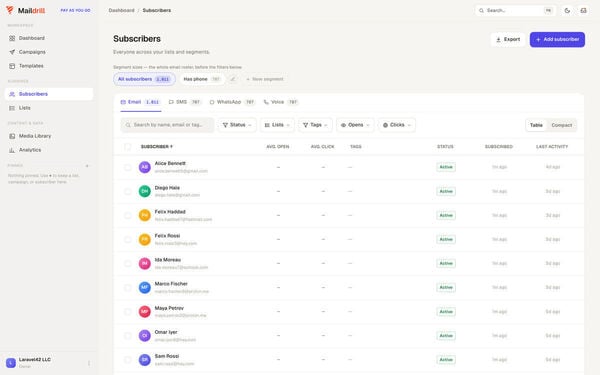
Task: Click the Subscribers people icon in sidebar
Action: pyautogui.click(x=12, y=94)
